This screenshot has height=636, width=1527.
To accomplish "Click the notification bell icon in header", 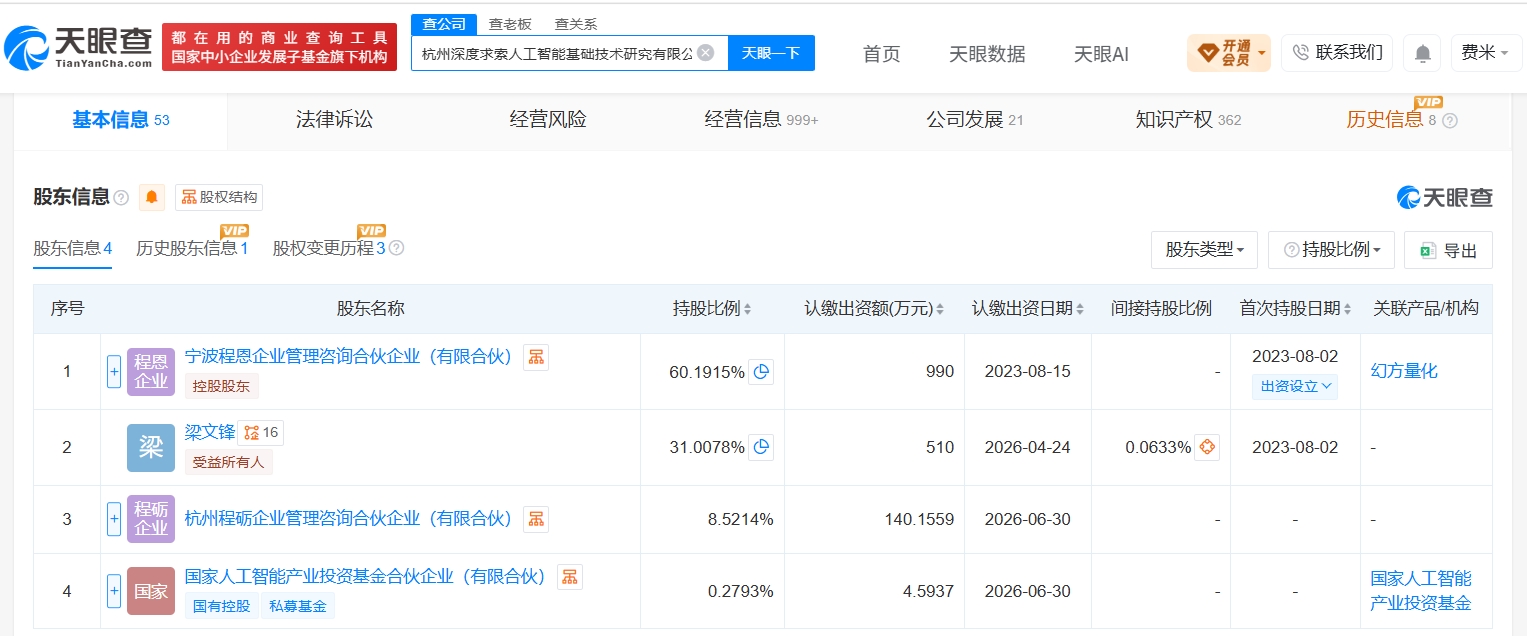I will tap(1422, 53).
